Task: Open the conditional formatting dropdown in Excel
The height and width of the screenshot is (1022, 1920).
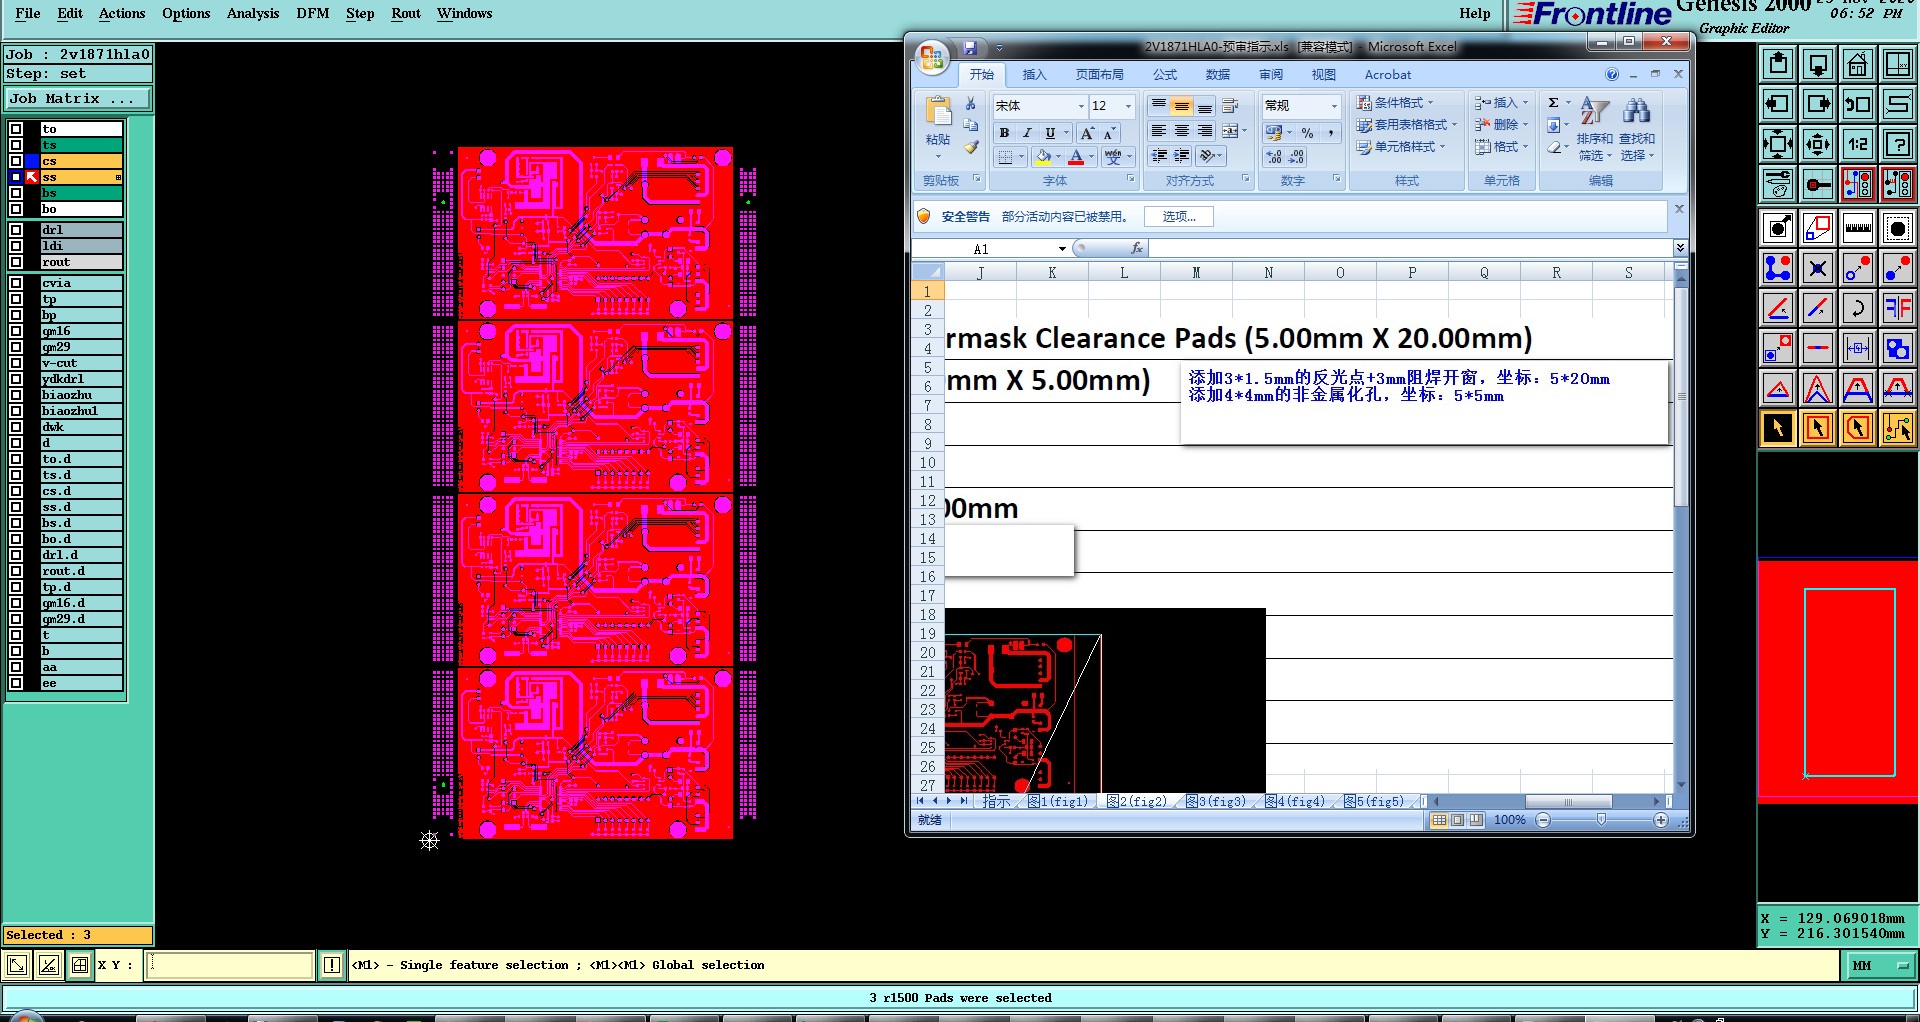Action: click(1396, 102)
